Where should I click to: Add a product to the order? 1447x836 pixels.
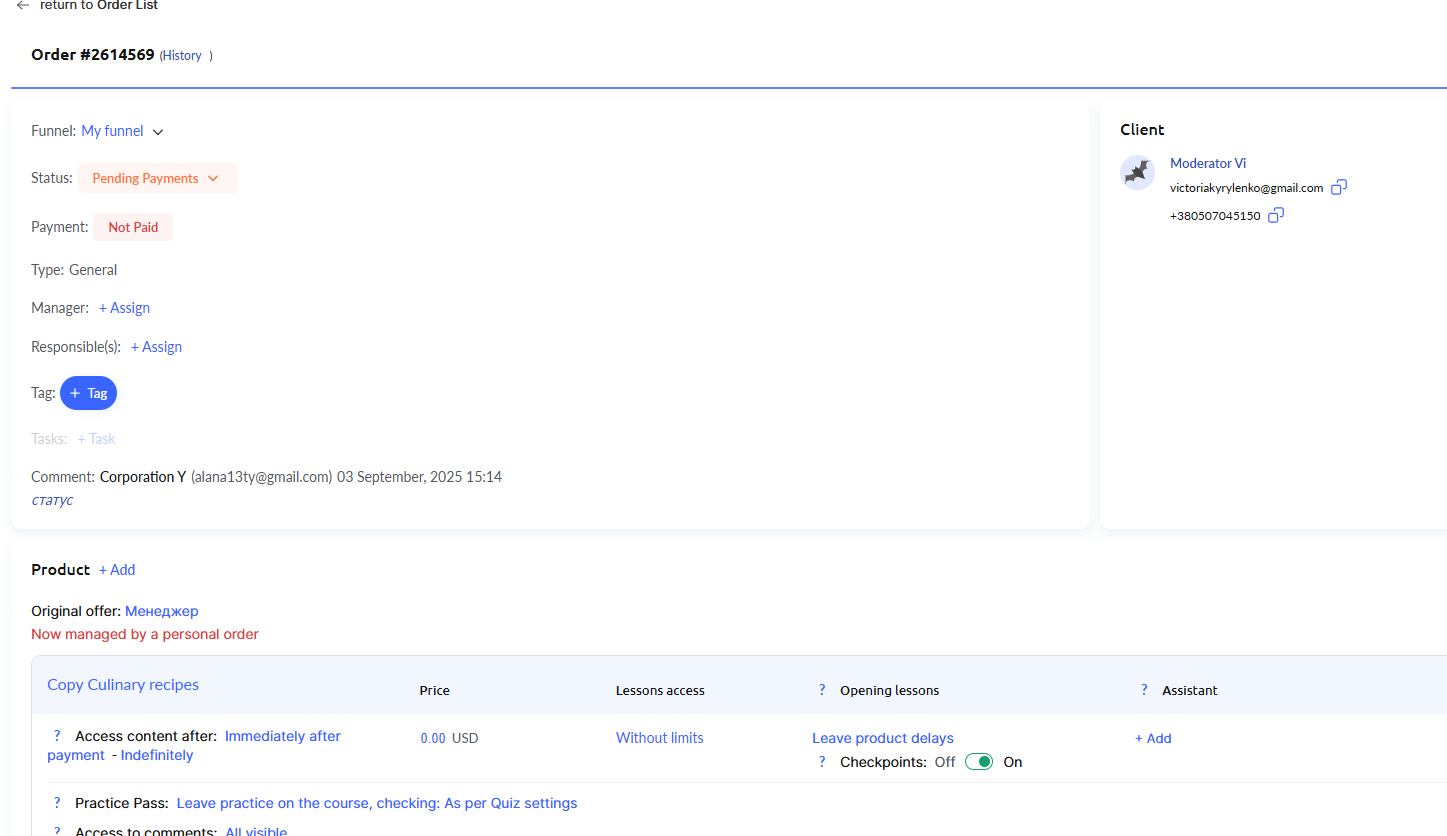[x=117, y=570]
